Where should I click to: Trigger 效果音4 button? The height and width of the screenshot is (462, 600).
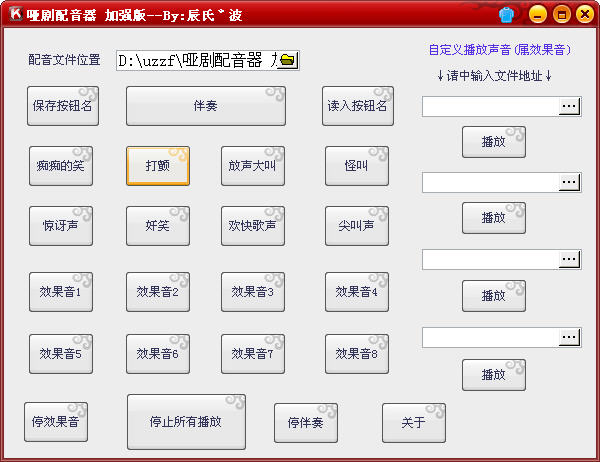click(x=357, y=292)
